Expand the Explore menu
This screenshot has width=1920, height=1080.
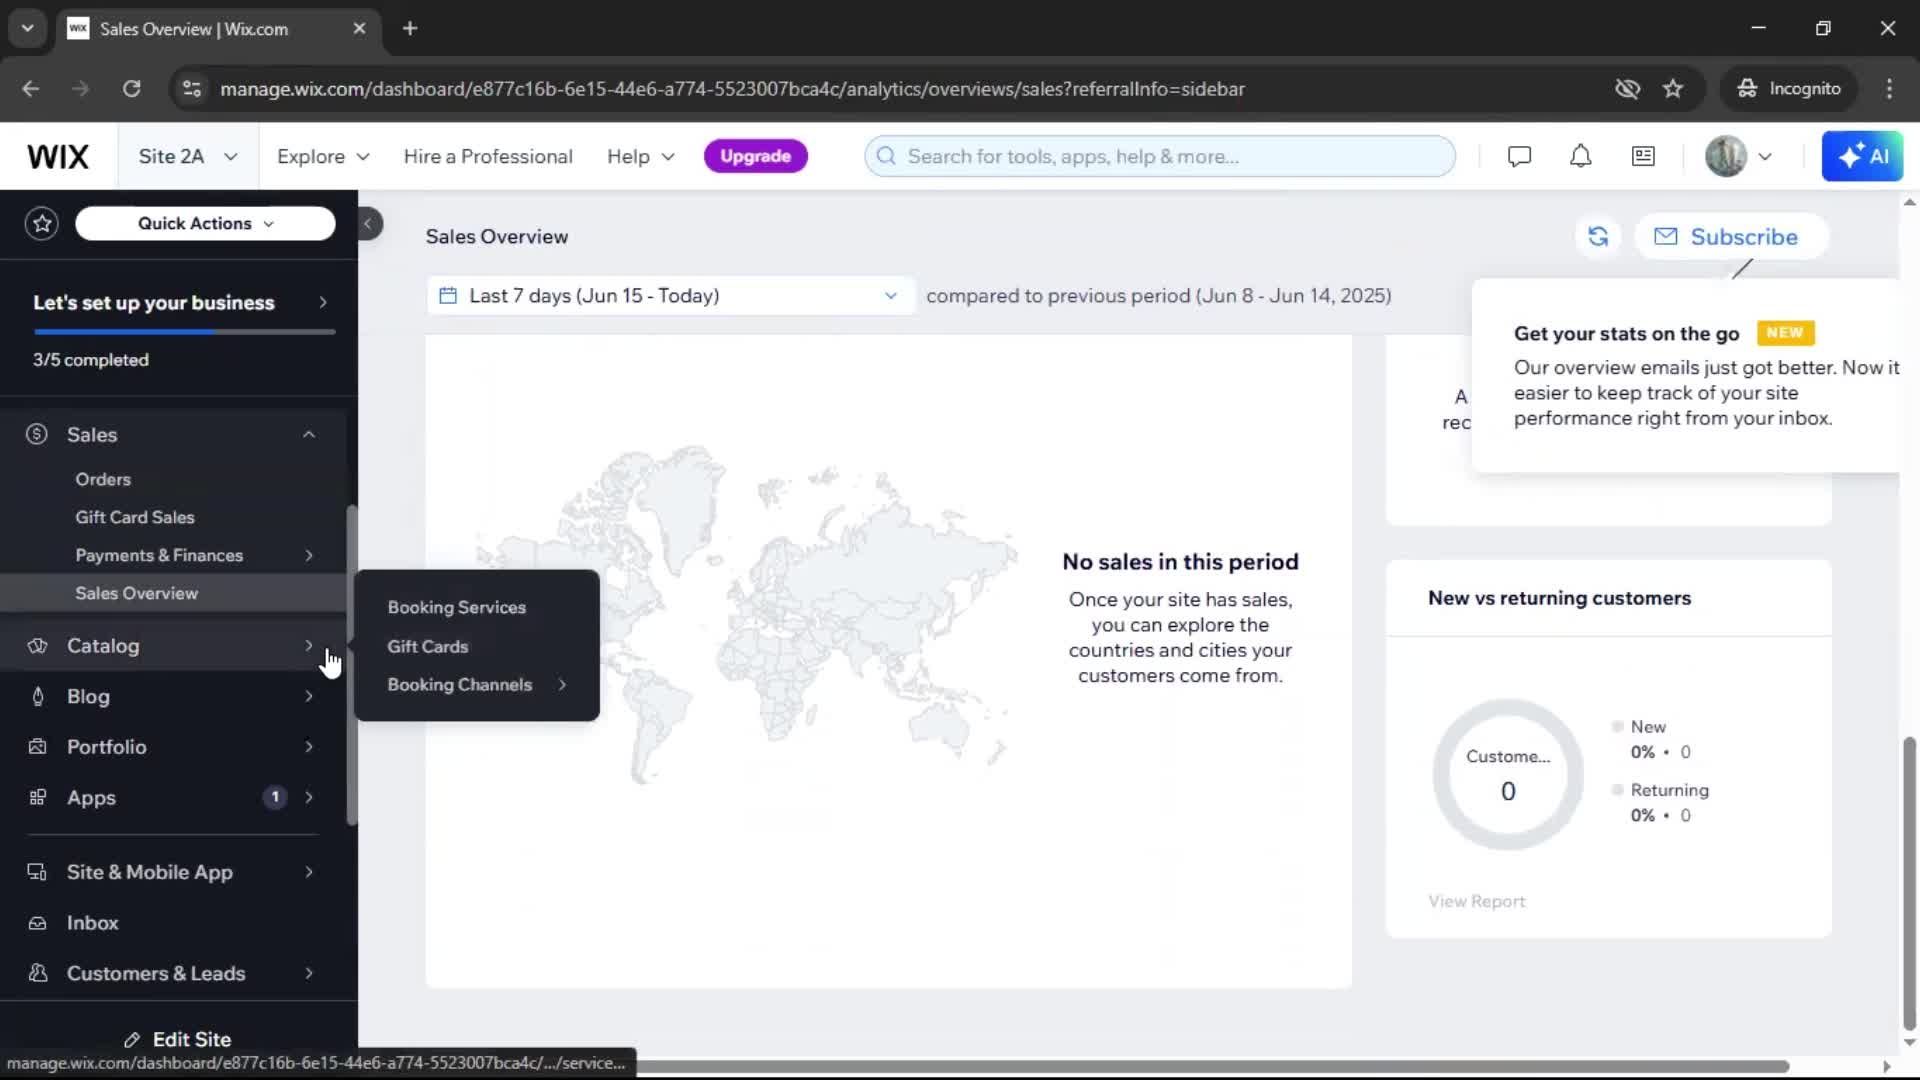(323, 157)
